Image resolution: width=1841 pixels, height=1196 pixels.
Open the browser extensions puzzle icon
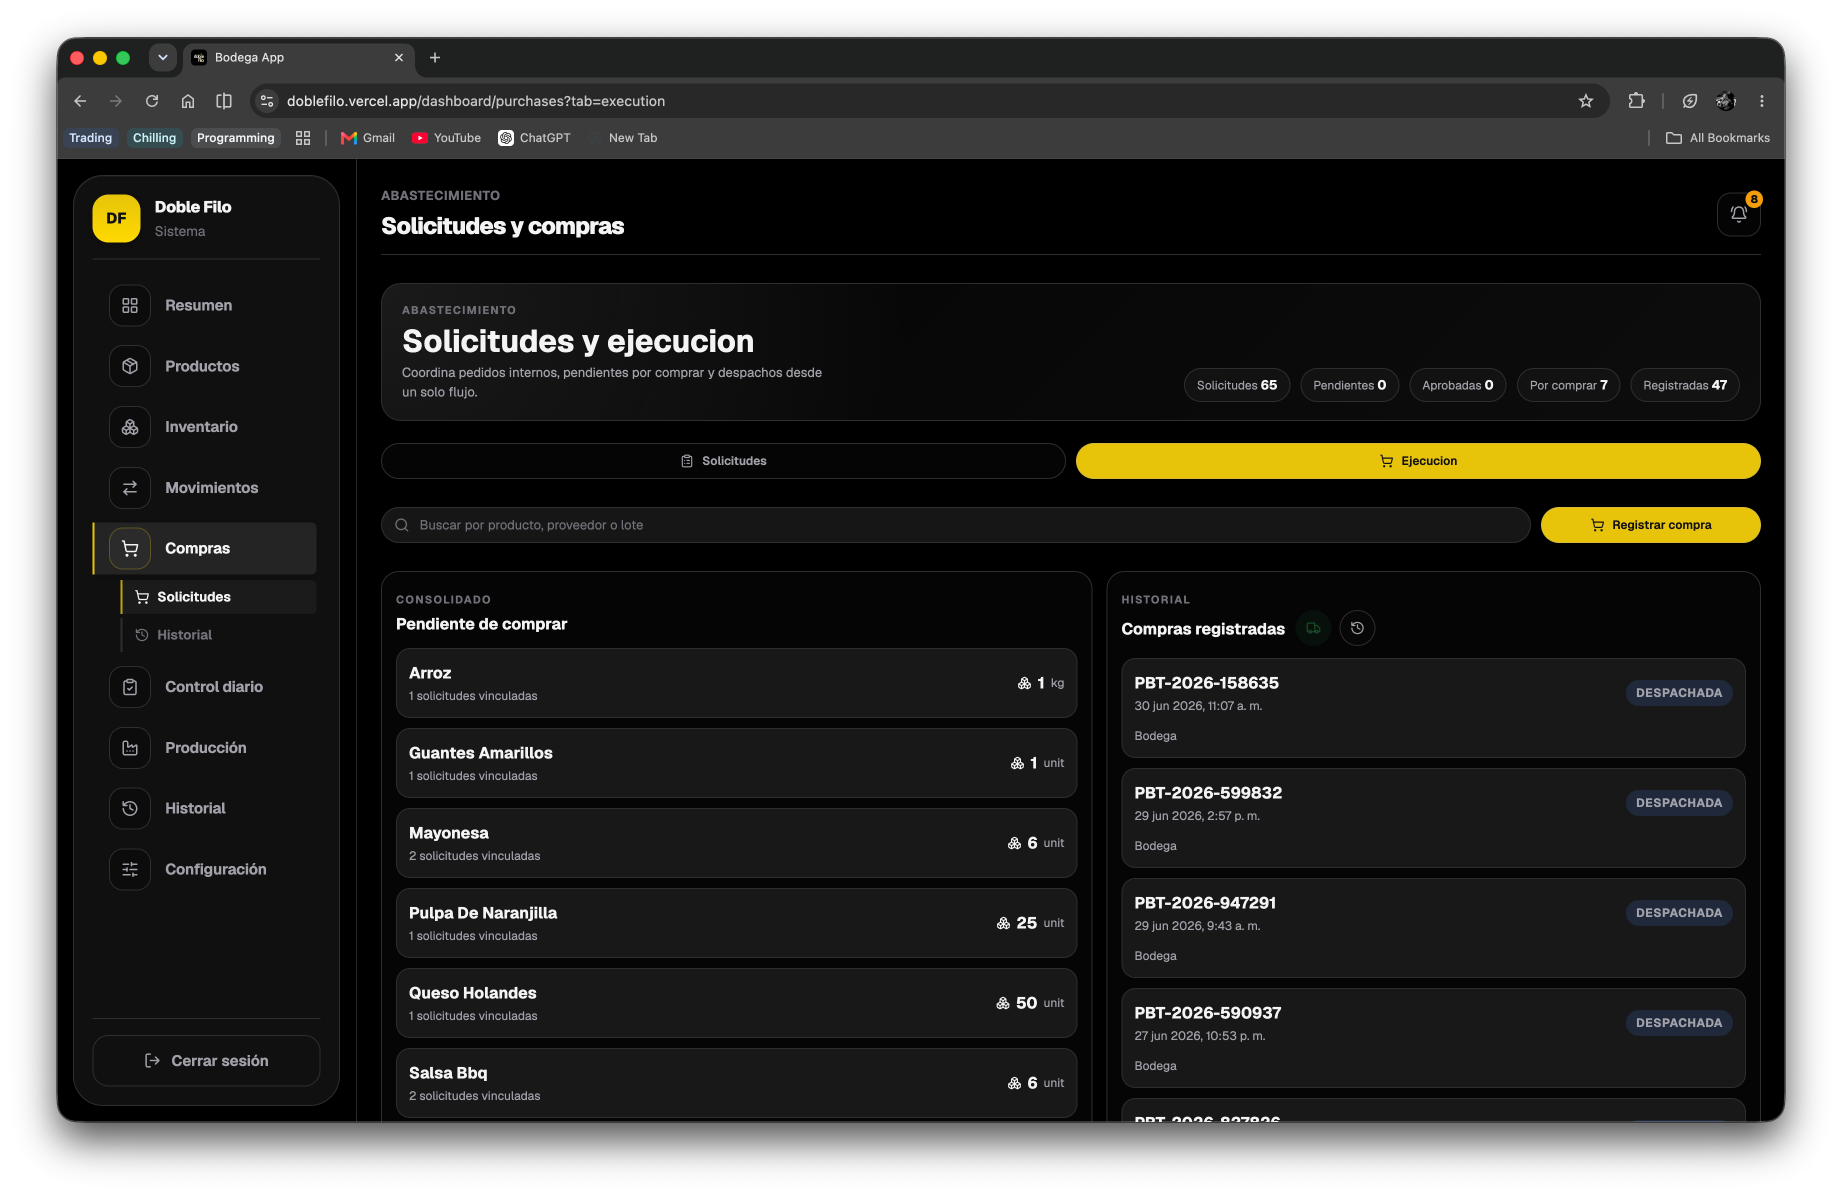pos(1636,101)
